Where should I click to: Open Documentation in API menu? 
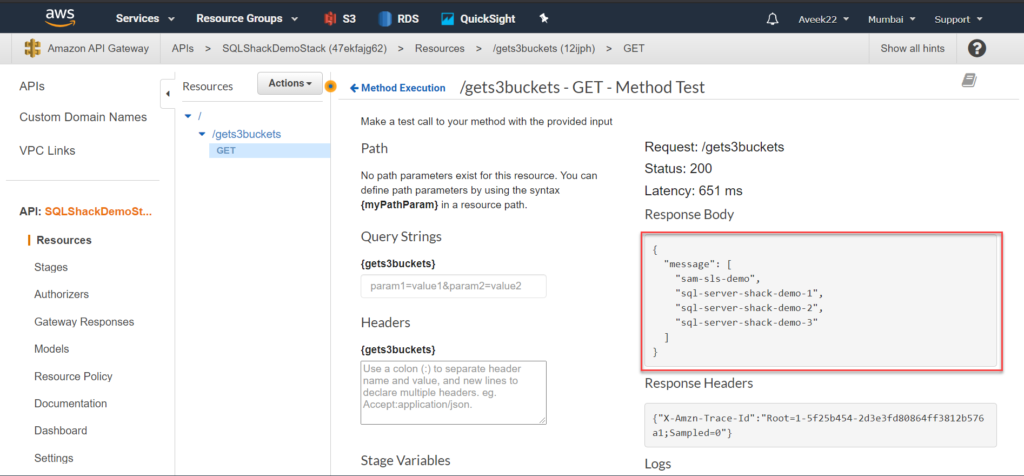click(71, 404)
